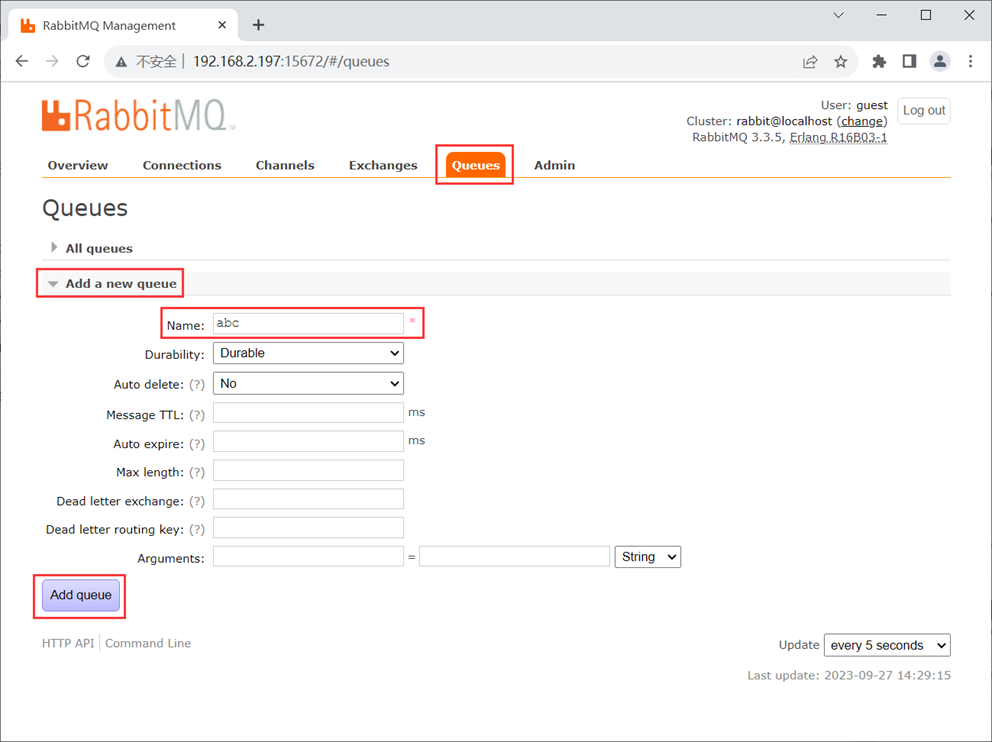Show help for Auto expire

tap(197, 444)
